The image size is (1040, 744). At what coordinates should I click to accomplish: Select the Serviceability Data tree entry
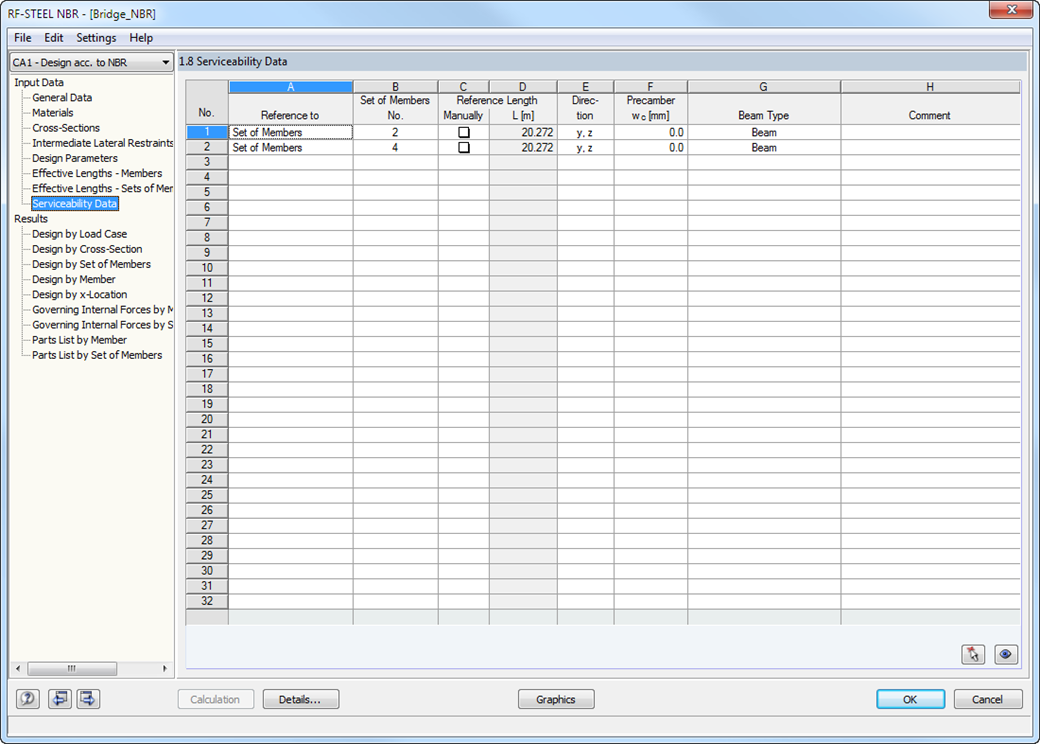click(75, 203)
